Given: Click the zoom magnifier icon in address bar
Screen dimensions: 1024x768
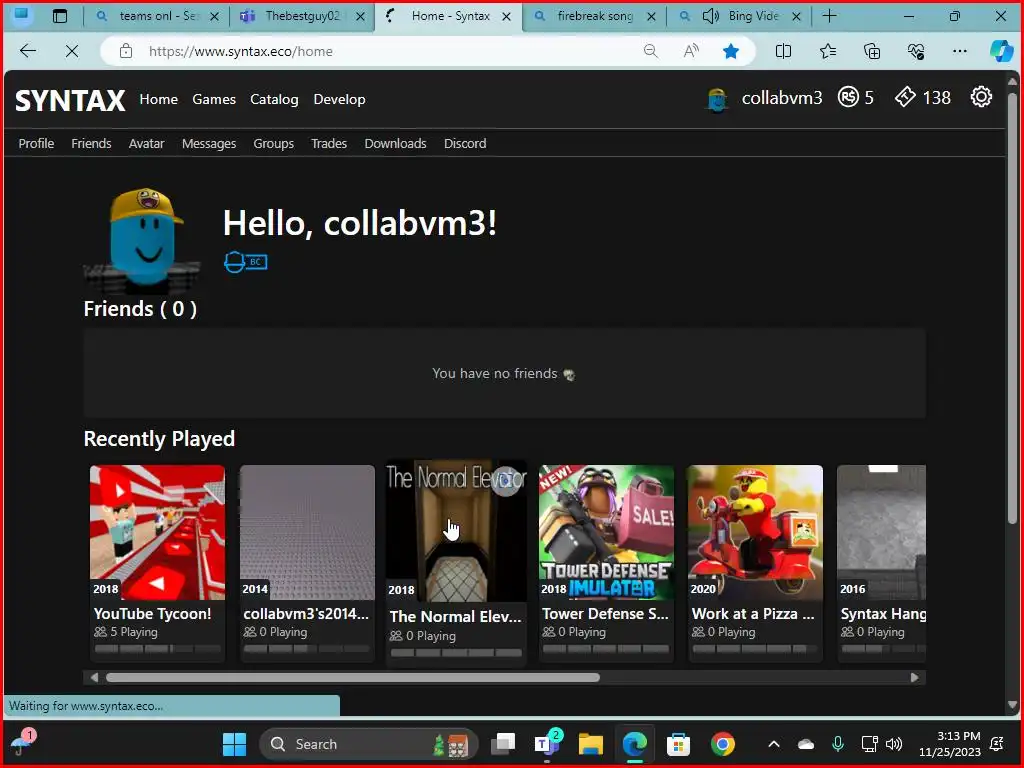Looking at the screenshot, I should tap(650, 51).
